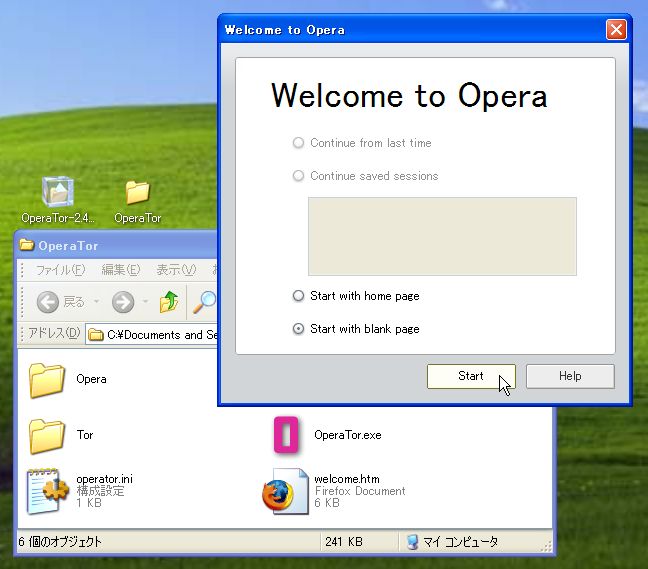Go up one folder level in Explorer

point(169,302)
